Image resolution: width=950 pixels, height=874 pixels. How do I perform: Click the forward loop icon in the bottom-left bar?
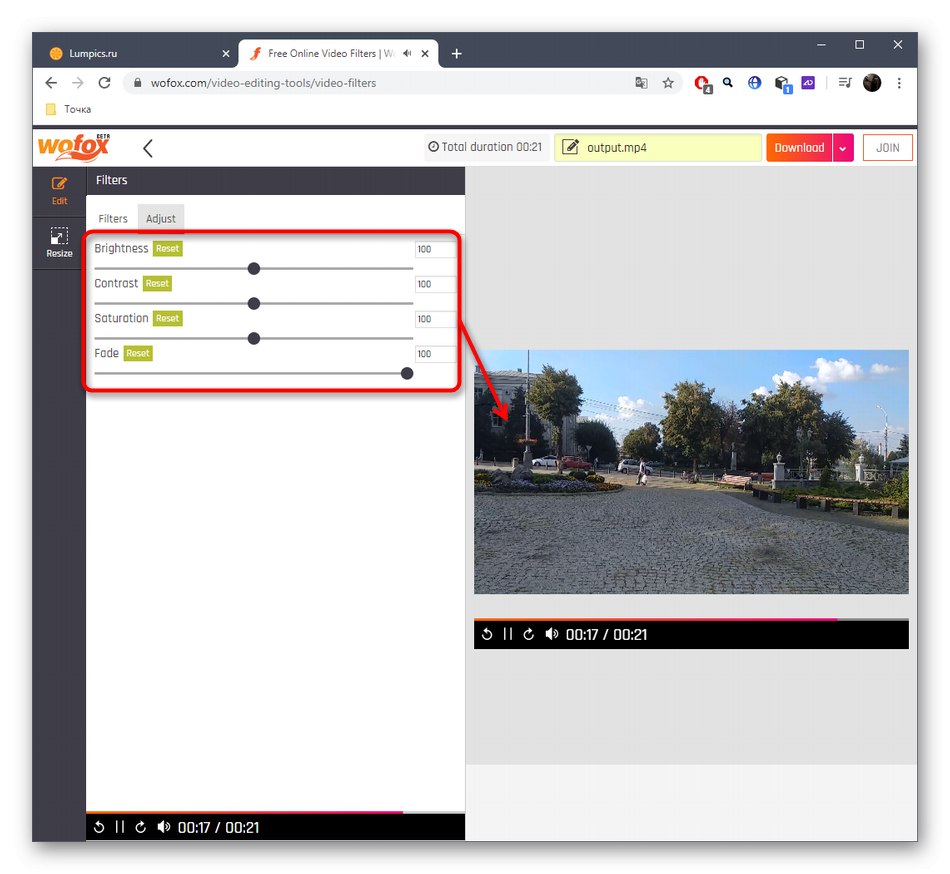click(141, 827)
